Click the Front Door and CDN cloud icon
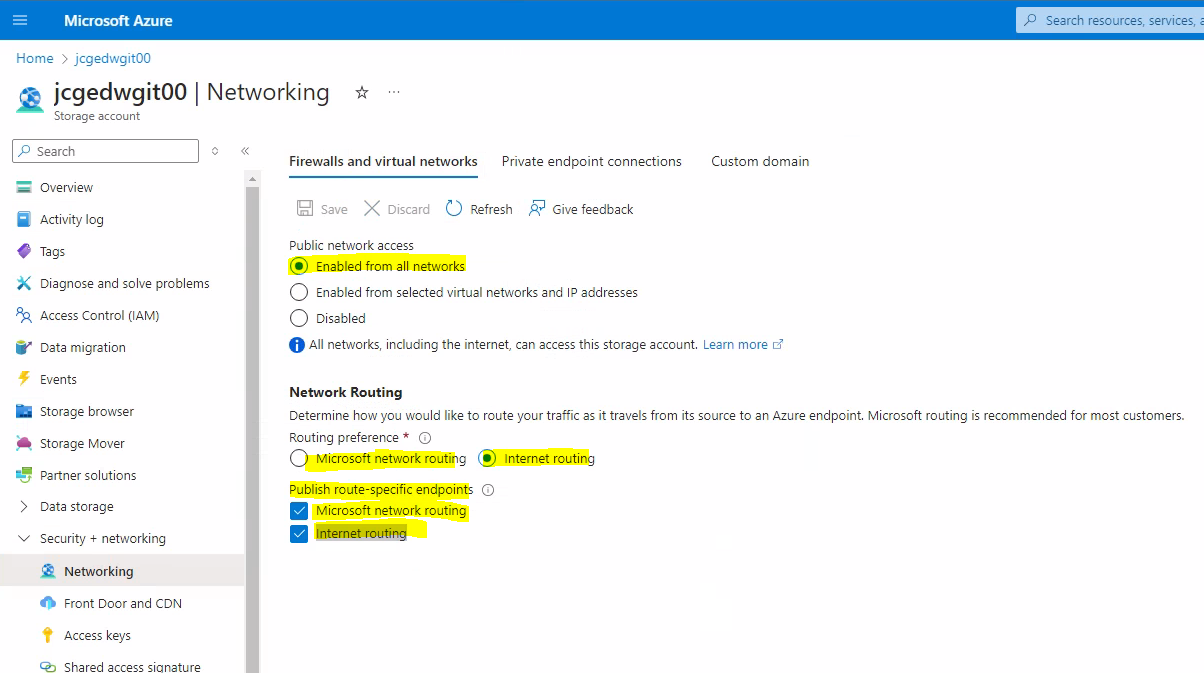1204x673 pixels. pyautogui.click(x=48, y=603)
